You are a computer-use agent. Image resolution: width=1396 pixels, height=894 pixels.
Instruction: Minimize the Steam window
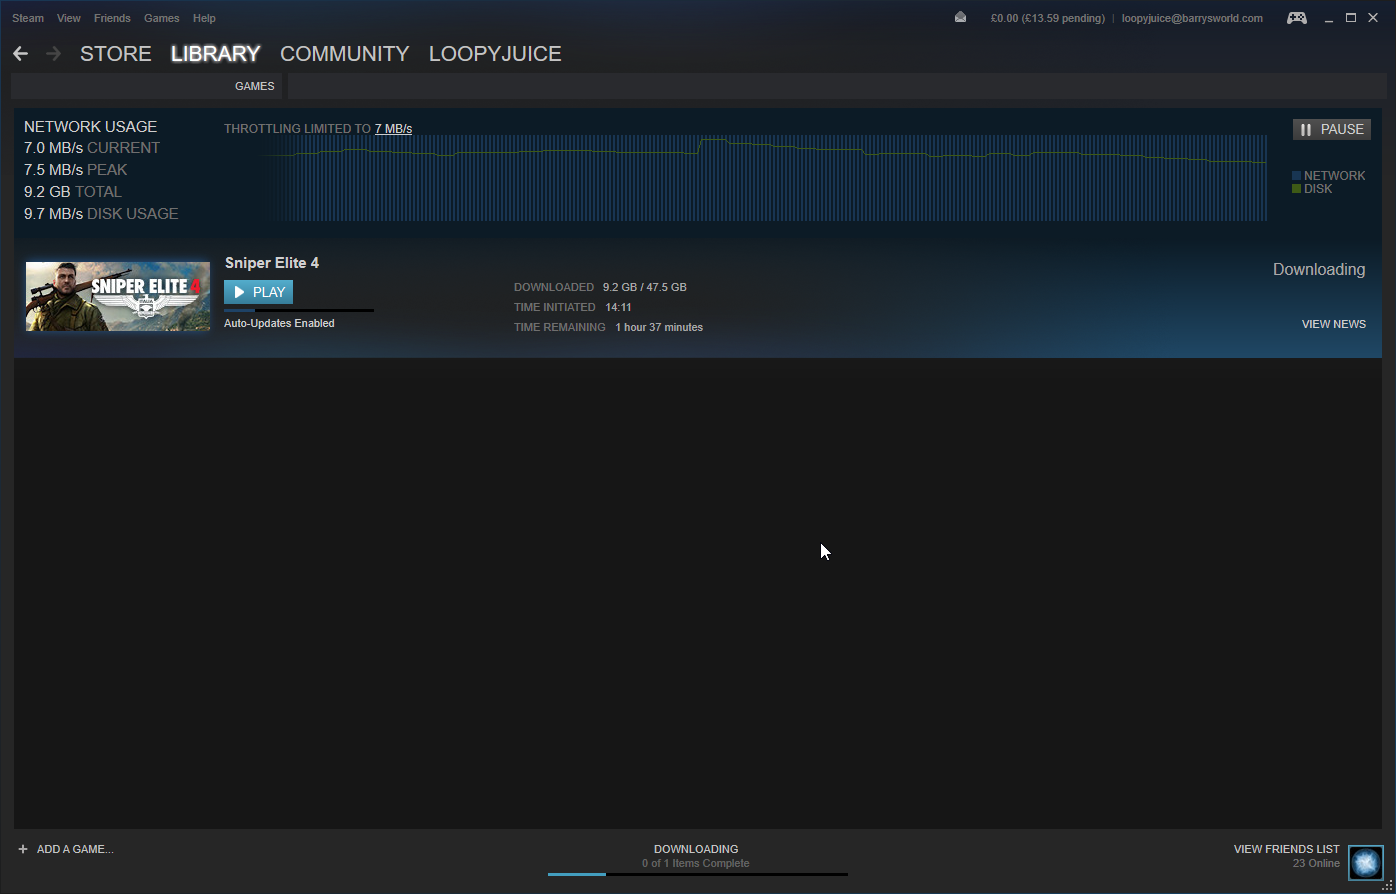(x=1329, y=18)
